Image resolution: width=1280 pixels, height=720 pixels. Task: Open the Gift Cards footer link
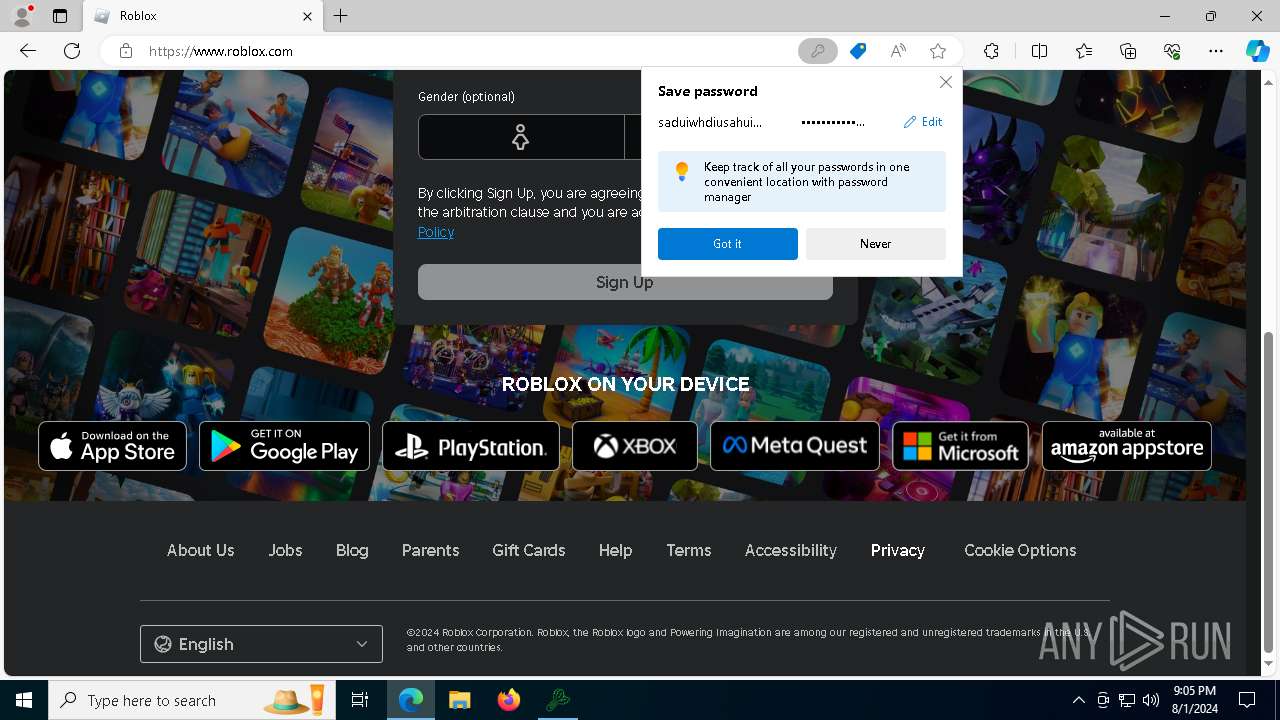529,550
